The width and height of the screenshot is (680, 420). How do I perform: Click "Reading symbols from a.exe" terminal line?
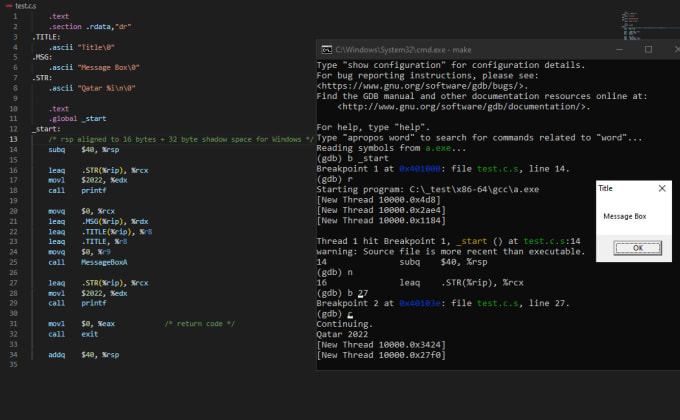pyautogui.click(x=392, y=148)
